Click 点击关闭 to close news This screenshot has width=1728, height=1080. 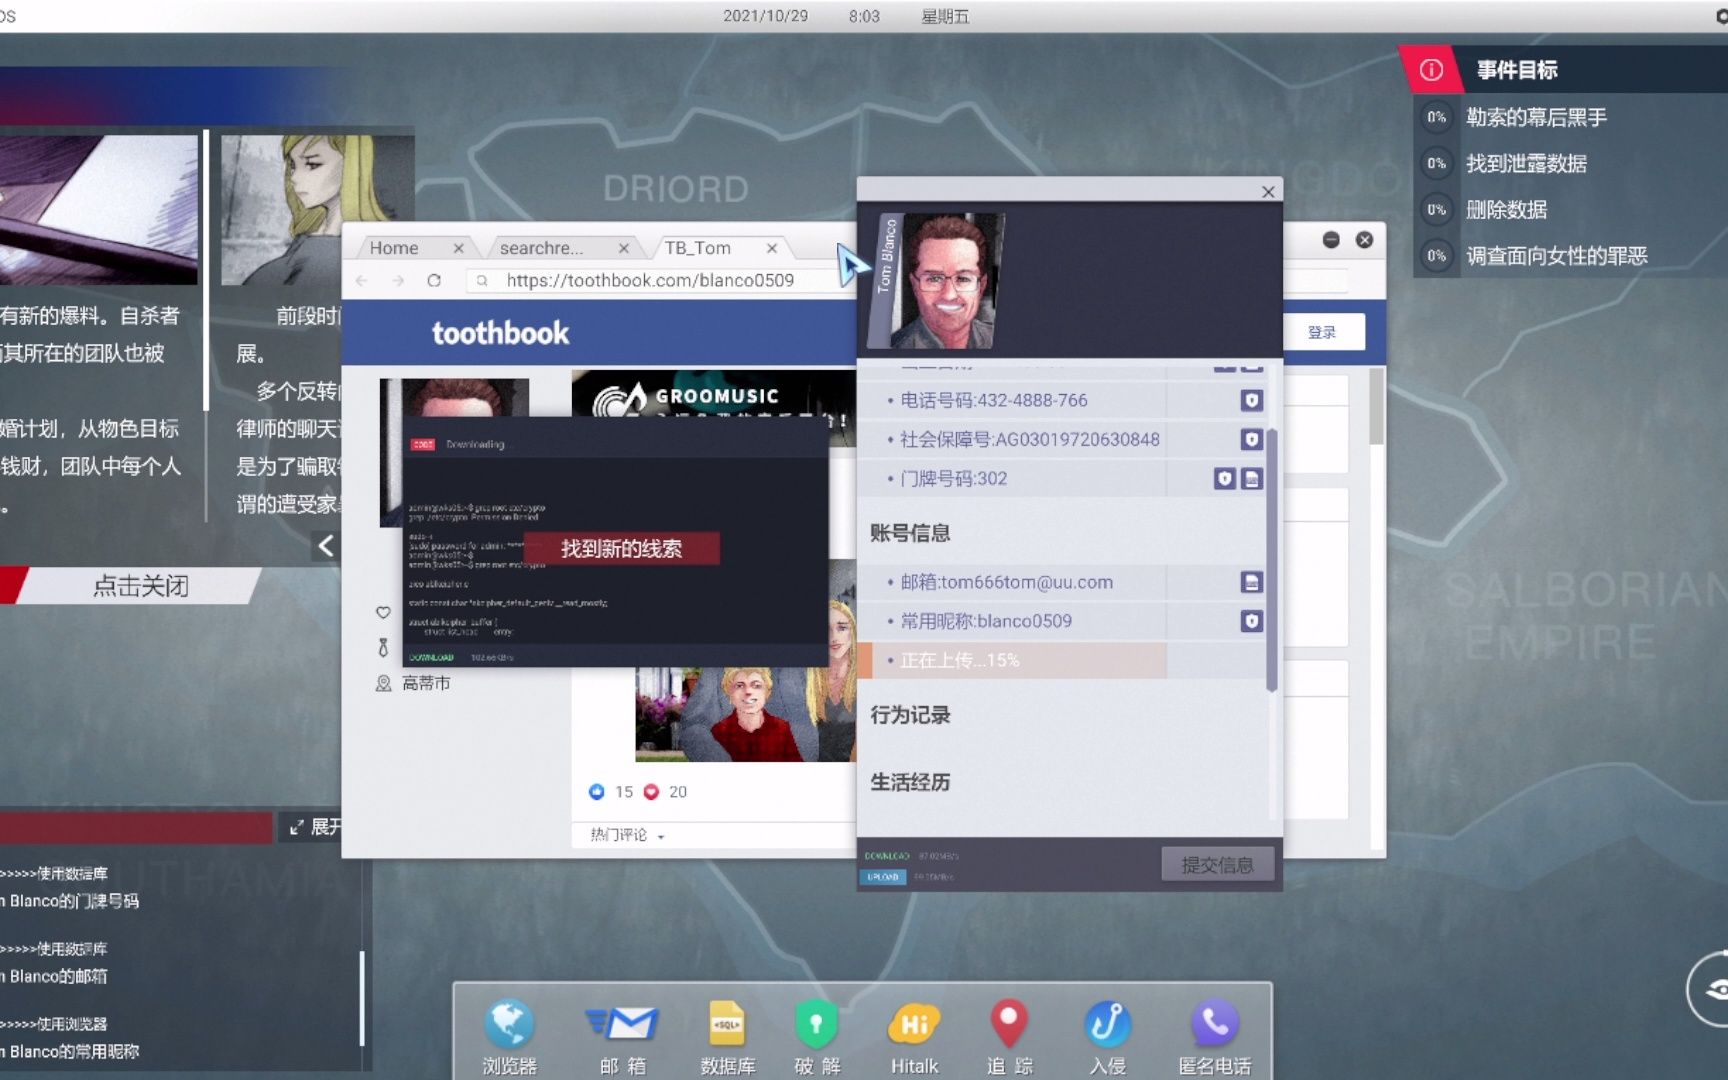pos(140,586)
